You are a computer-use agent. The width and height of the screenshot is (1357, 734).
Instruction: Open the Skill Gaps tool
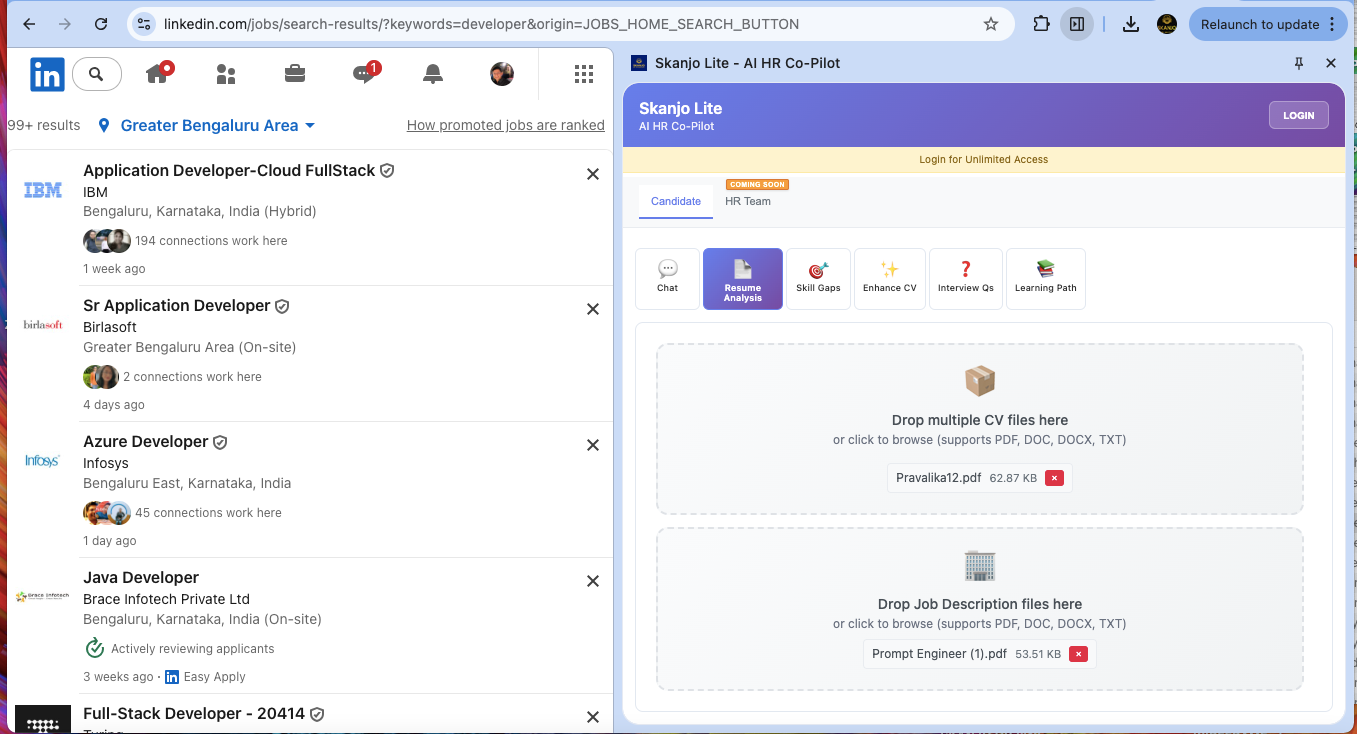pos(818,279)
